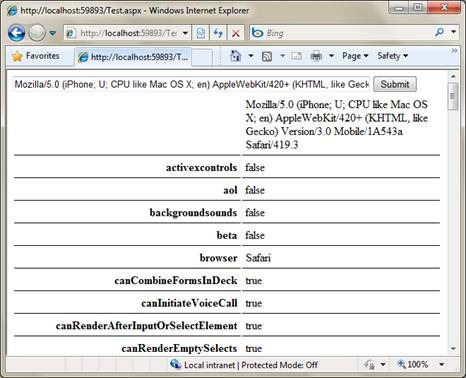Image resolution: width=466 pixels, height=378 pixels.
Task: Expand the address bar dropdown
Action: (185, 33)
